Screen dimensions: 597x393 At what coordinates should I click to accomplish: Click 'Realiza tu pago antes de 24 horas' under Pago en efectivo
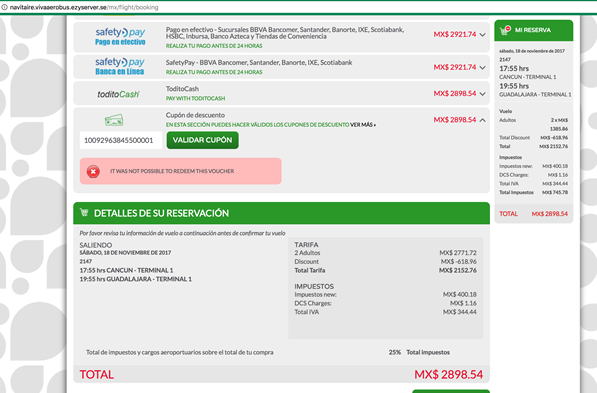[x=214, y=46]
